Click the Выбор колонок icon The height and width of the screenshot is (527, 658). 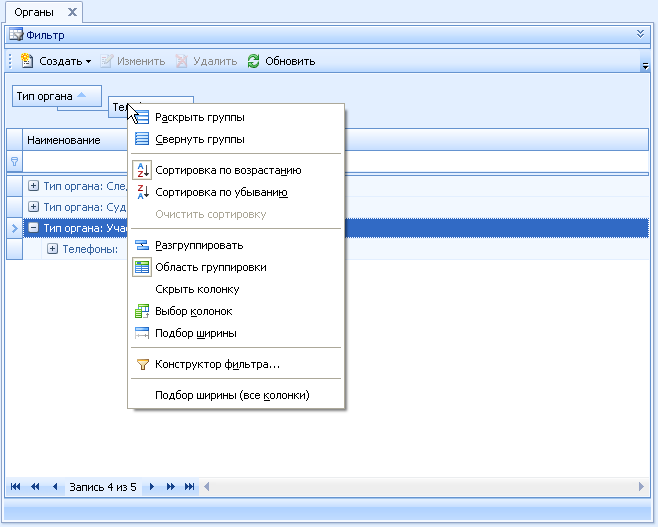142,311
